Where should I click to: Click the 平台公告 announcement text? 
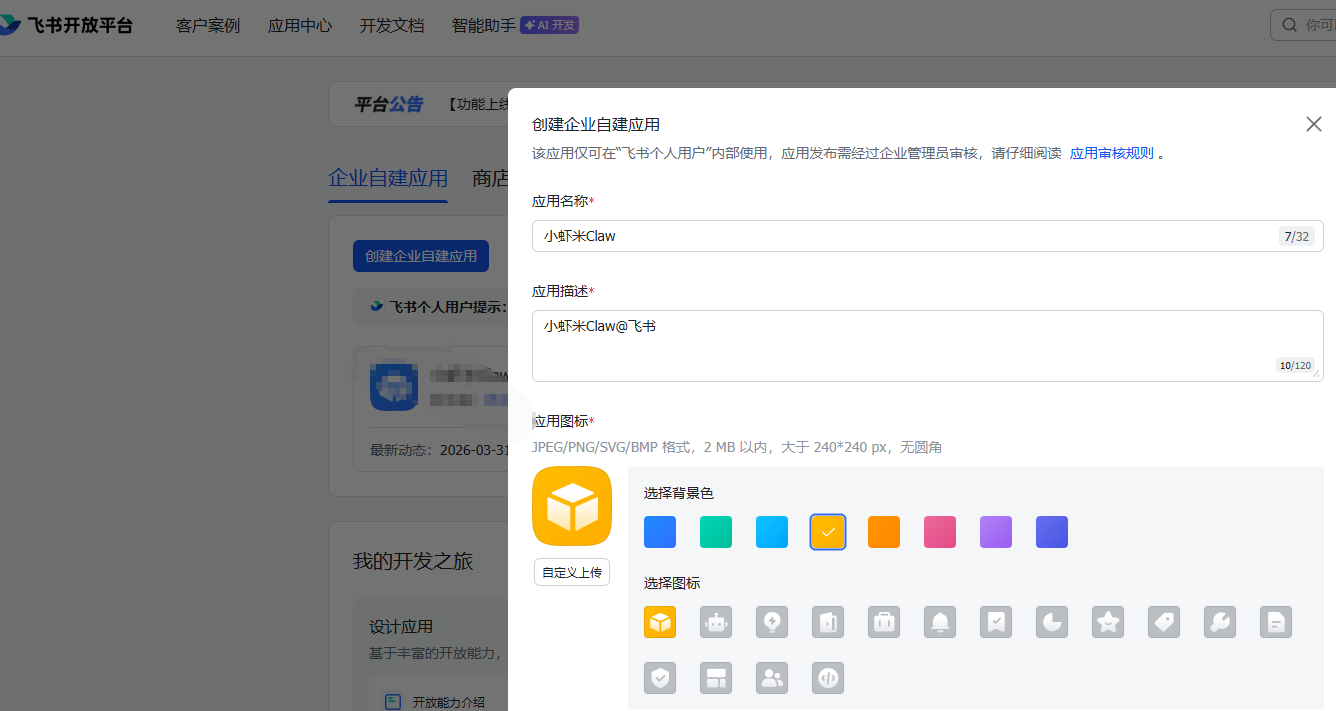(389, 104)
